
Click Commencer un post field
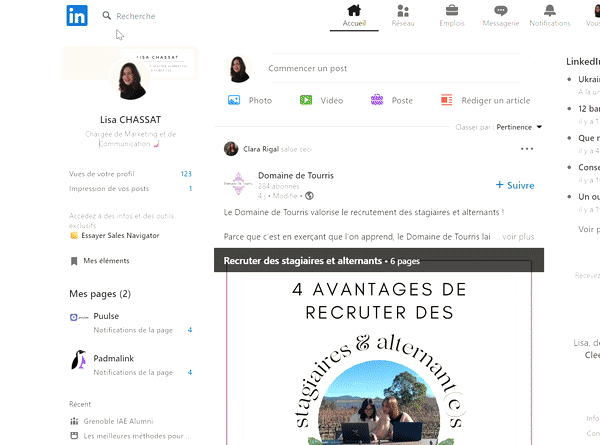click(397, 68)
